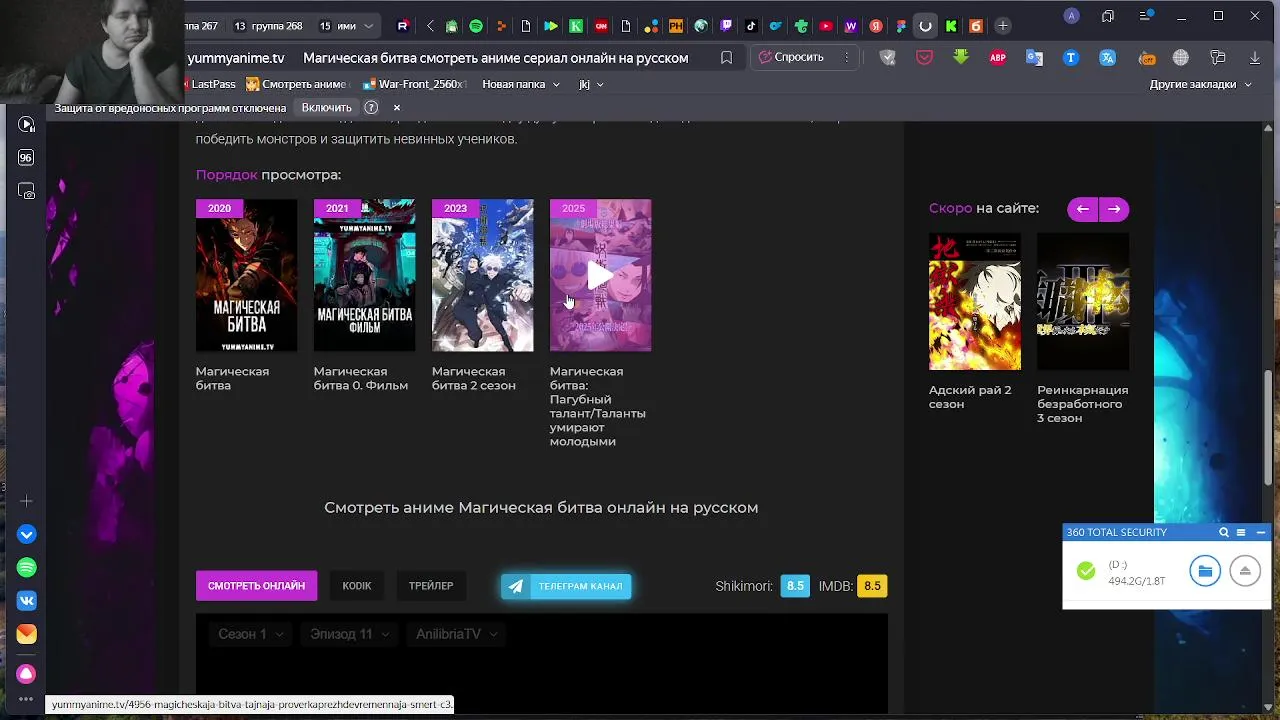Add a sidebar app with plus icon

[27, 500]
